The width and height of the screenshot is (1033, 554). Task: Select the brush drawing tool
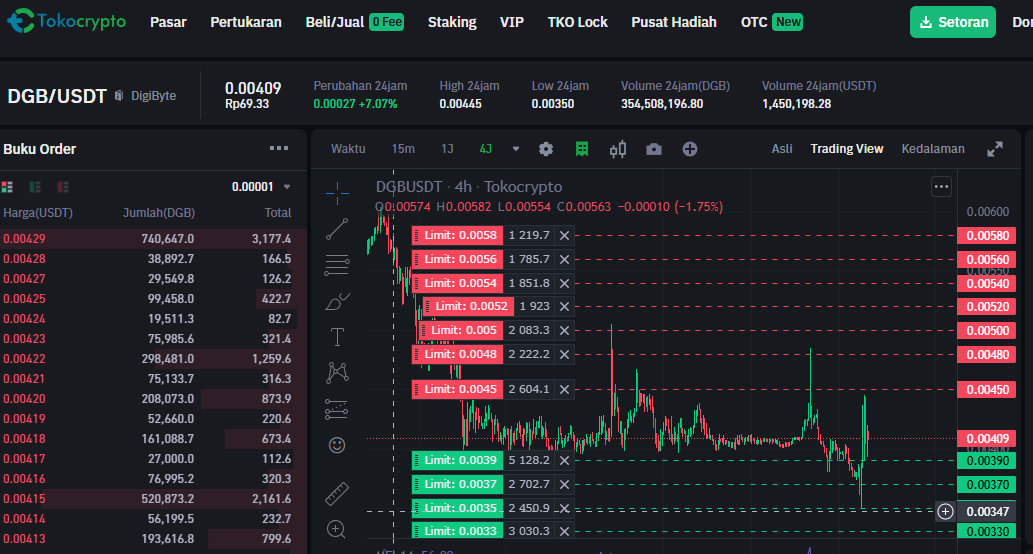pos(337,301)
